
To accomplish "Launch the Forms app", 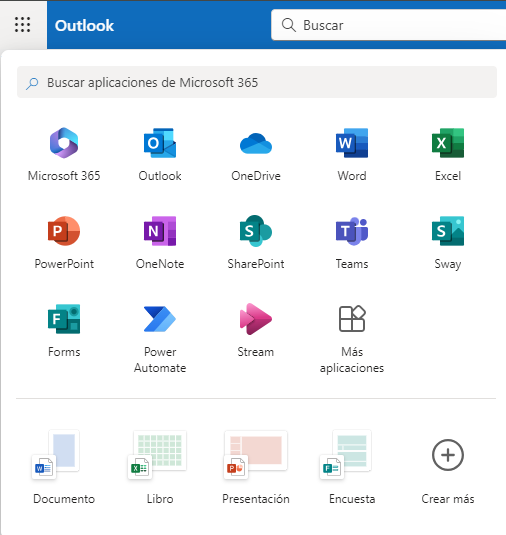I will click(x=64, y=330).
